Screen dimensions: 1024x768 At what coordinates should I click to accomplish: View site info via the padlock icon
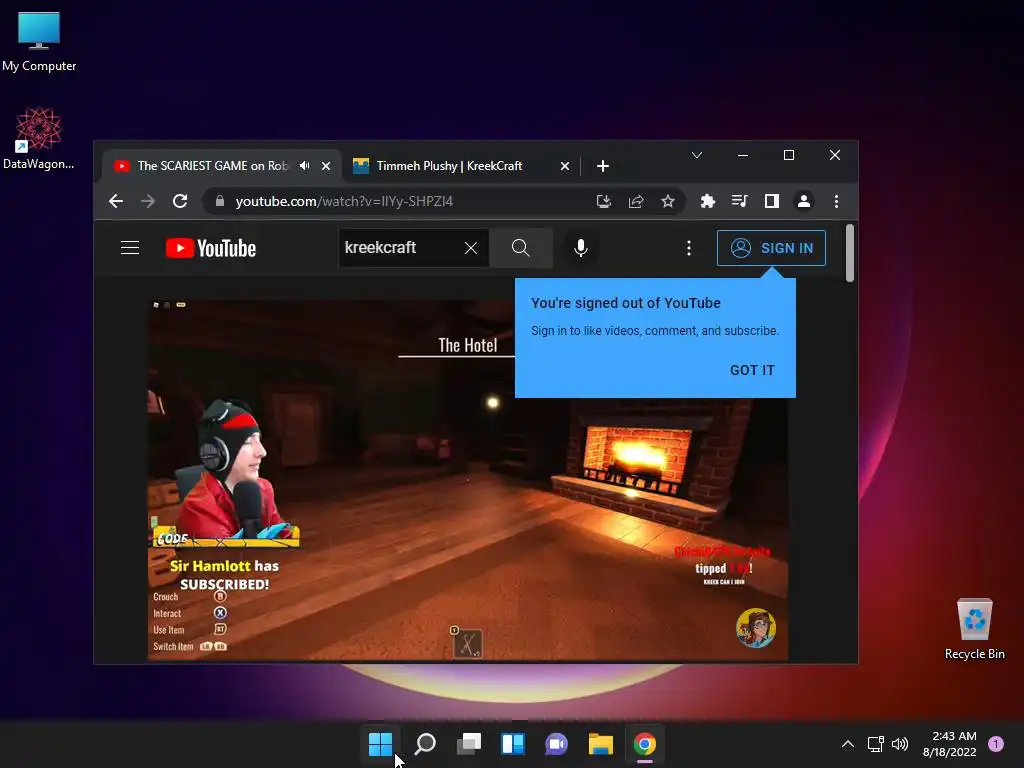point(220,201)
